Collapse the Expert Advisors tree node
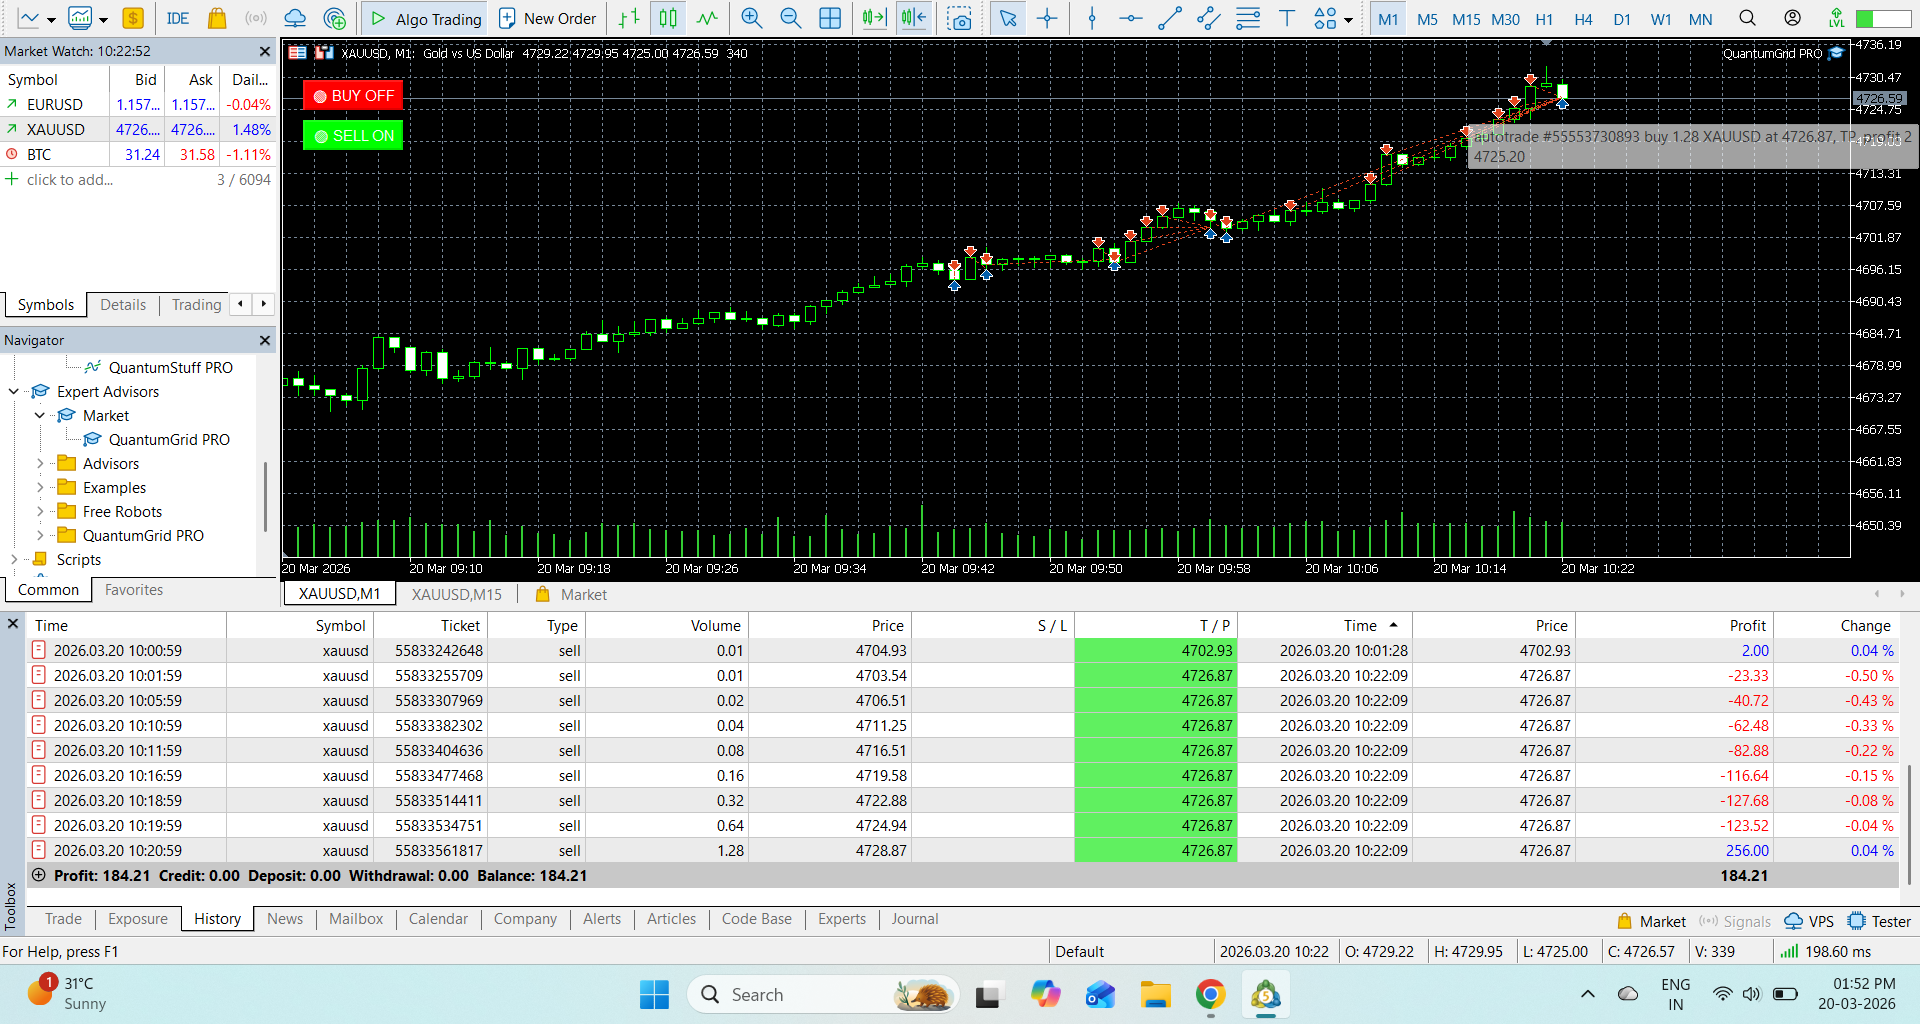Viewport: 1920px width, 1024px height. pyautogui.click(x=14, y=391)
